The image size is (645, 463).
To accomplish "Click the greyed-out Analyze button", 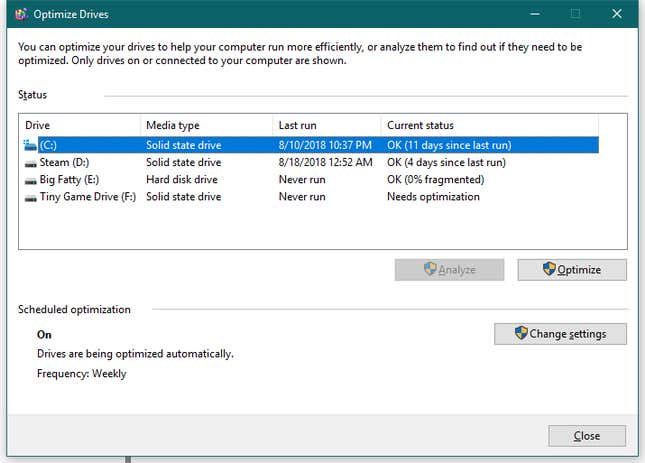I will coord(449,270).
